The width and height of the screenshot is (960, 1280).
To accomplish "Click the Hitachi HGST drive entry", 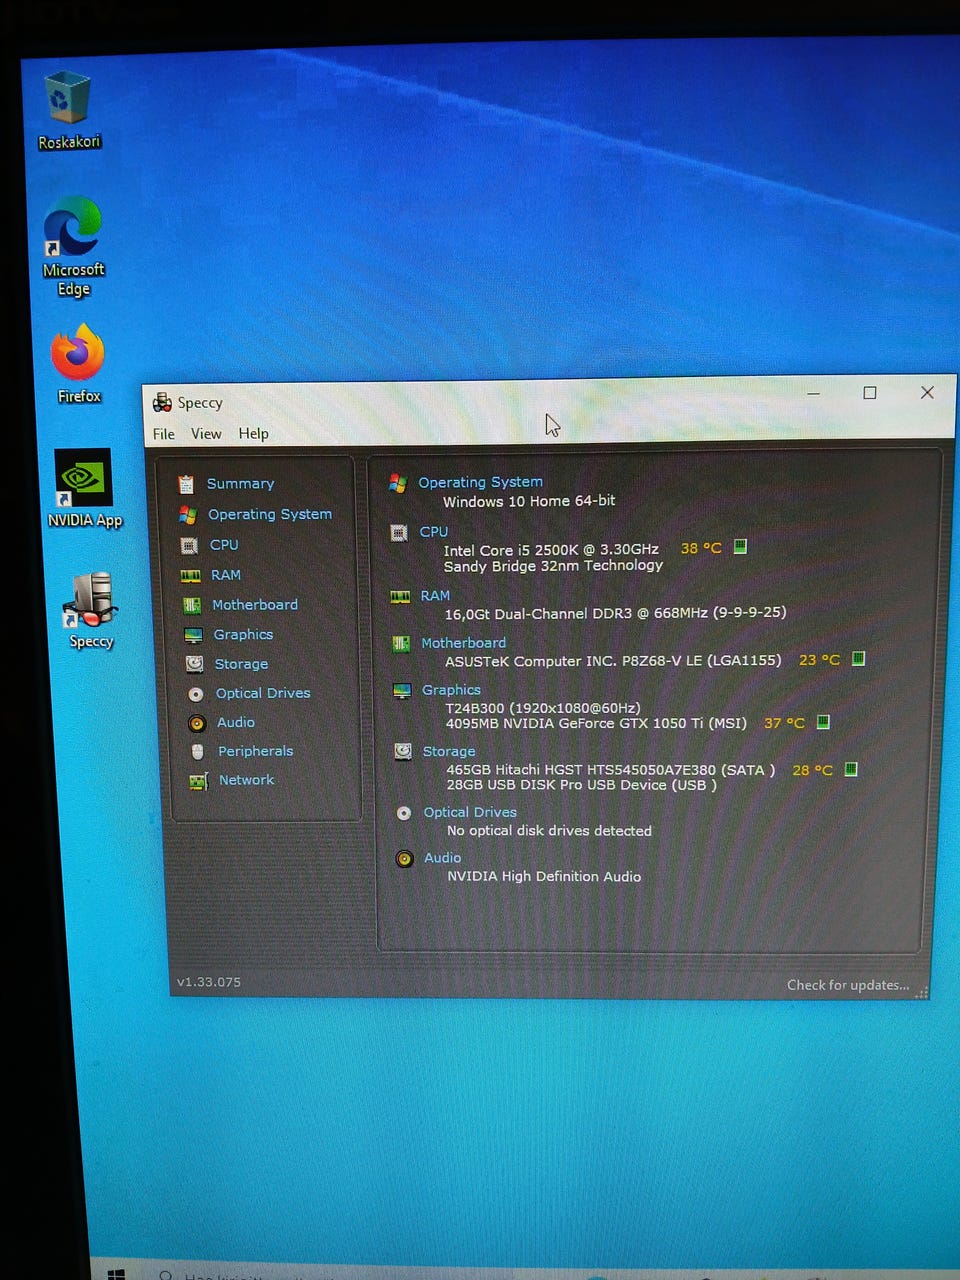I will (610, 770).
